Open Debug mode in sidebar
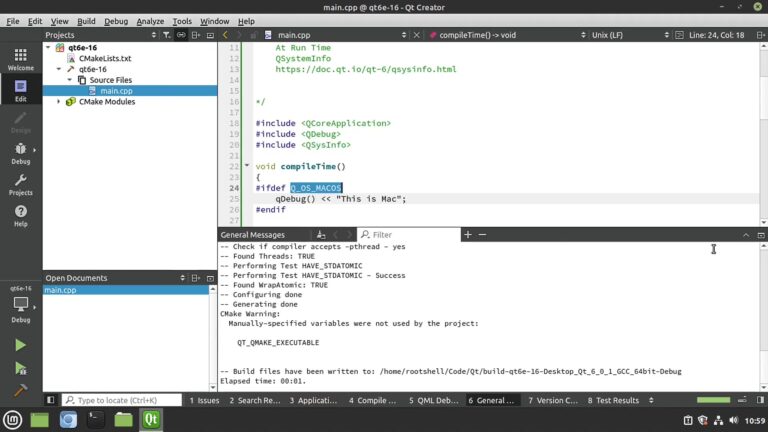Viewport: 768px width, 432px height. pos(21,153)
